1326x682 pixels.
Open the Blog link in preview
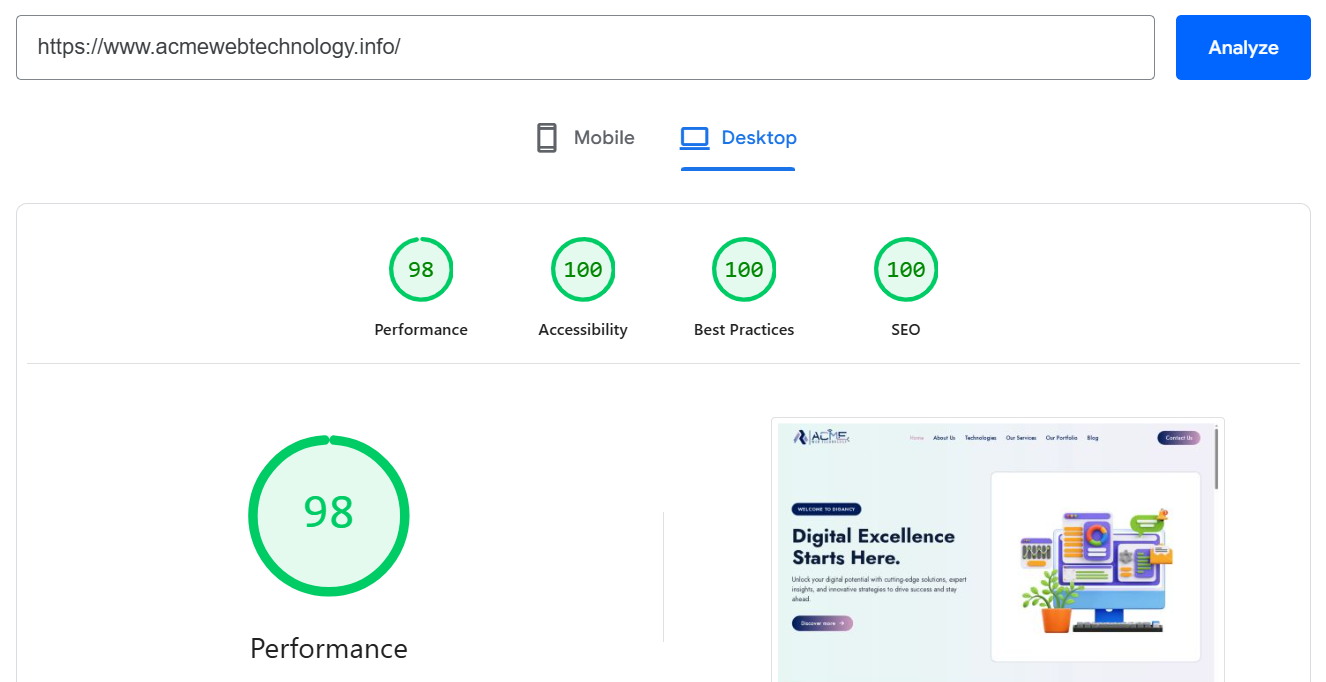click(x=1093, y=438)
